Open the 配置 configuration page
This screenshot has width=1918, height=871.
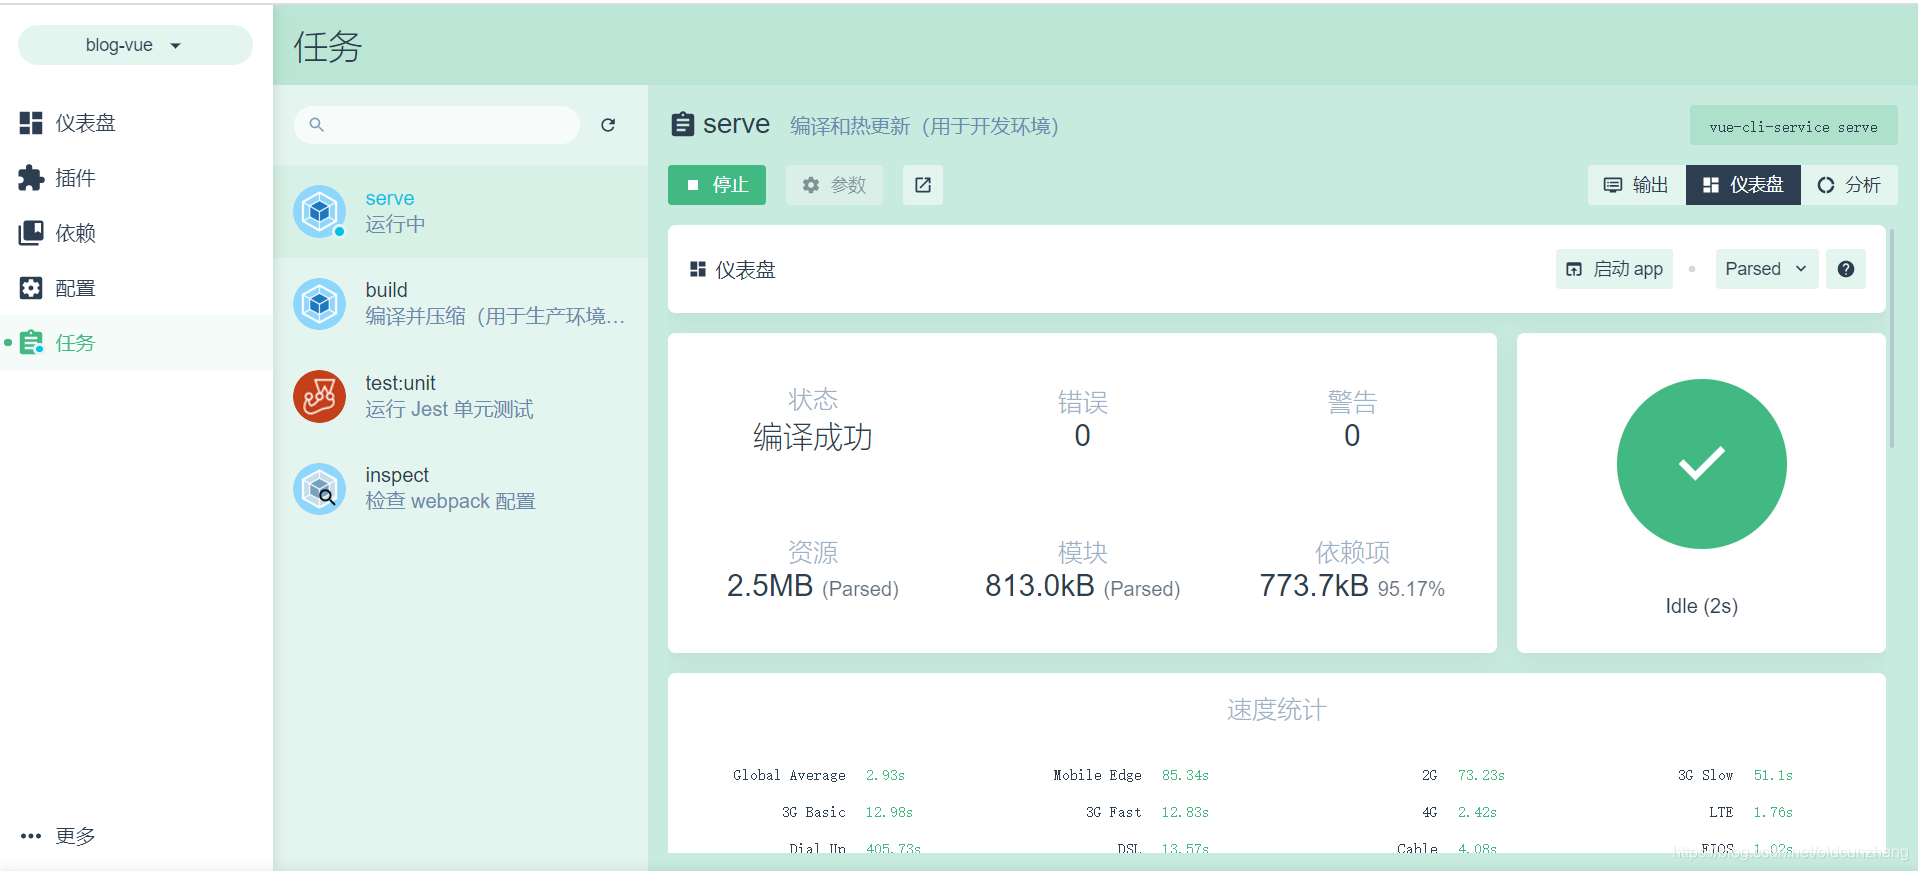click(x=136, y=288)
